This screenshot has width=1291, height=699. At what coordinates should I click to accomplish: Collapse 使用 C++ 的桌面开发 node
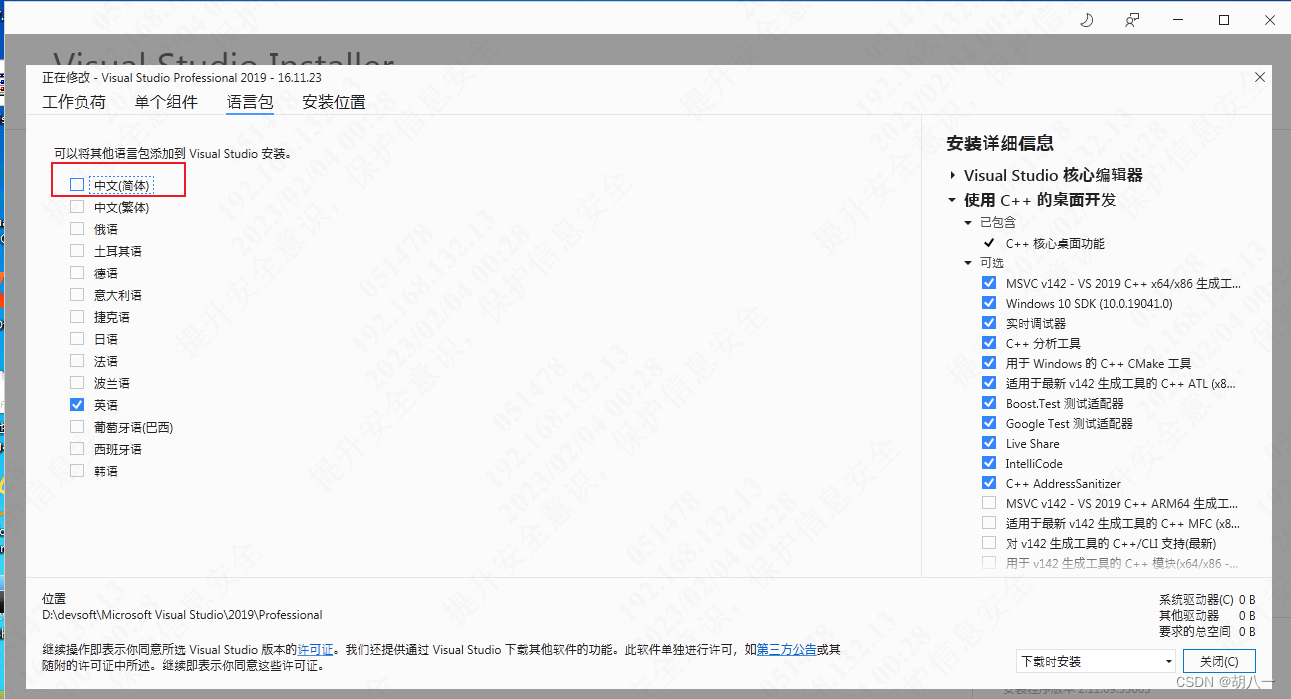(x=953, y=200)
